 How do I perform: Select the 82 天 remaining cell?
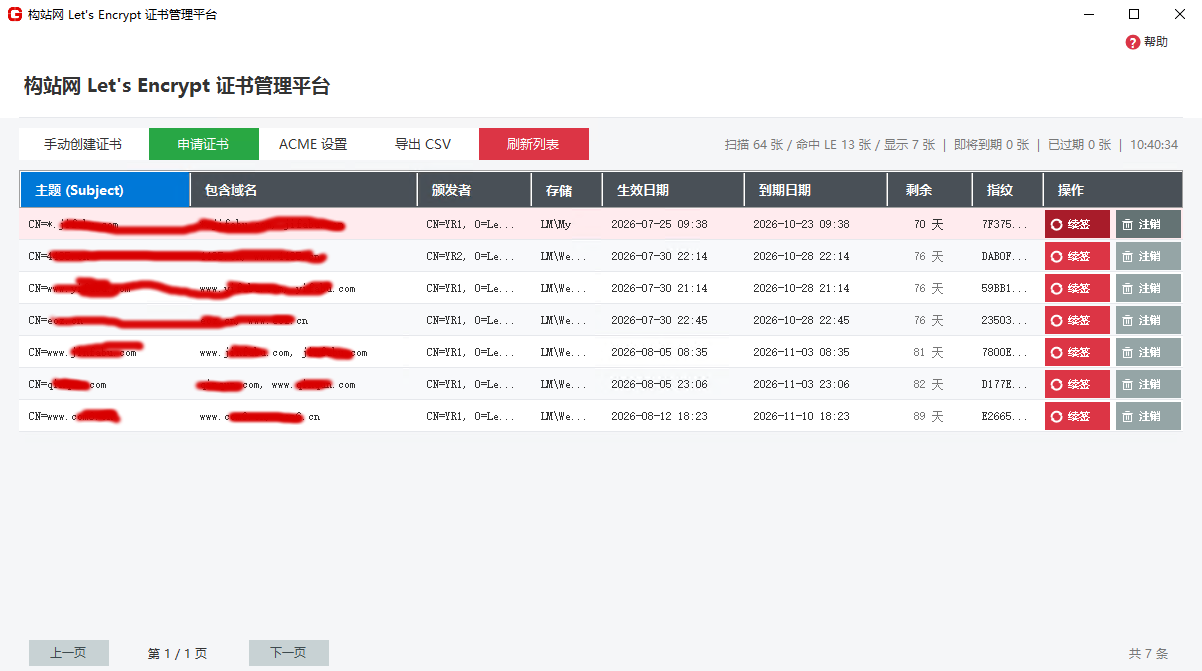tap(928, 384)
